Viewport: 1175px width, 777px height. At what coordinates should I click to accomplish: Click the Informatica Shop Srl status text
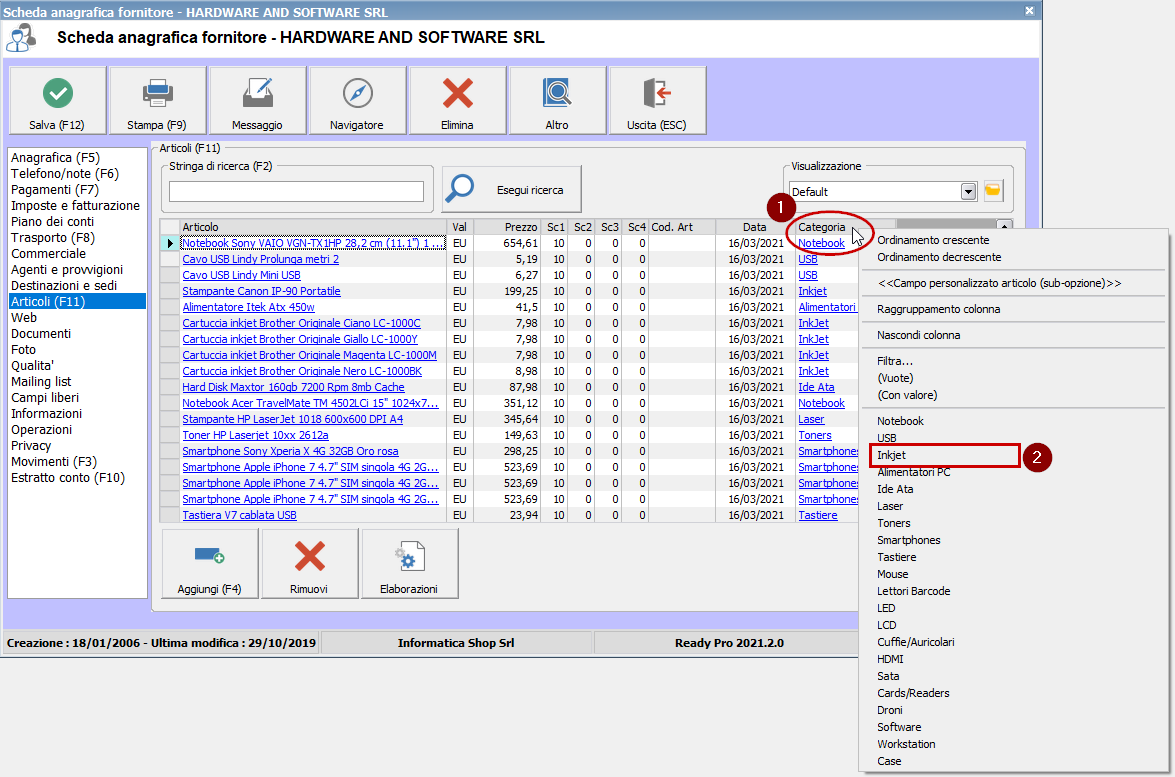(456, 643)
